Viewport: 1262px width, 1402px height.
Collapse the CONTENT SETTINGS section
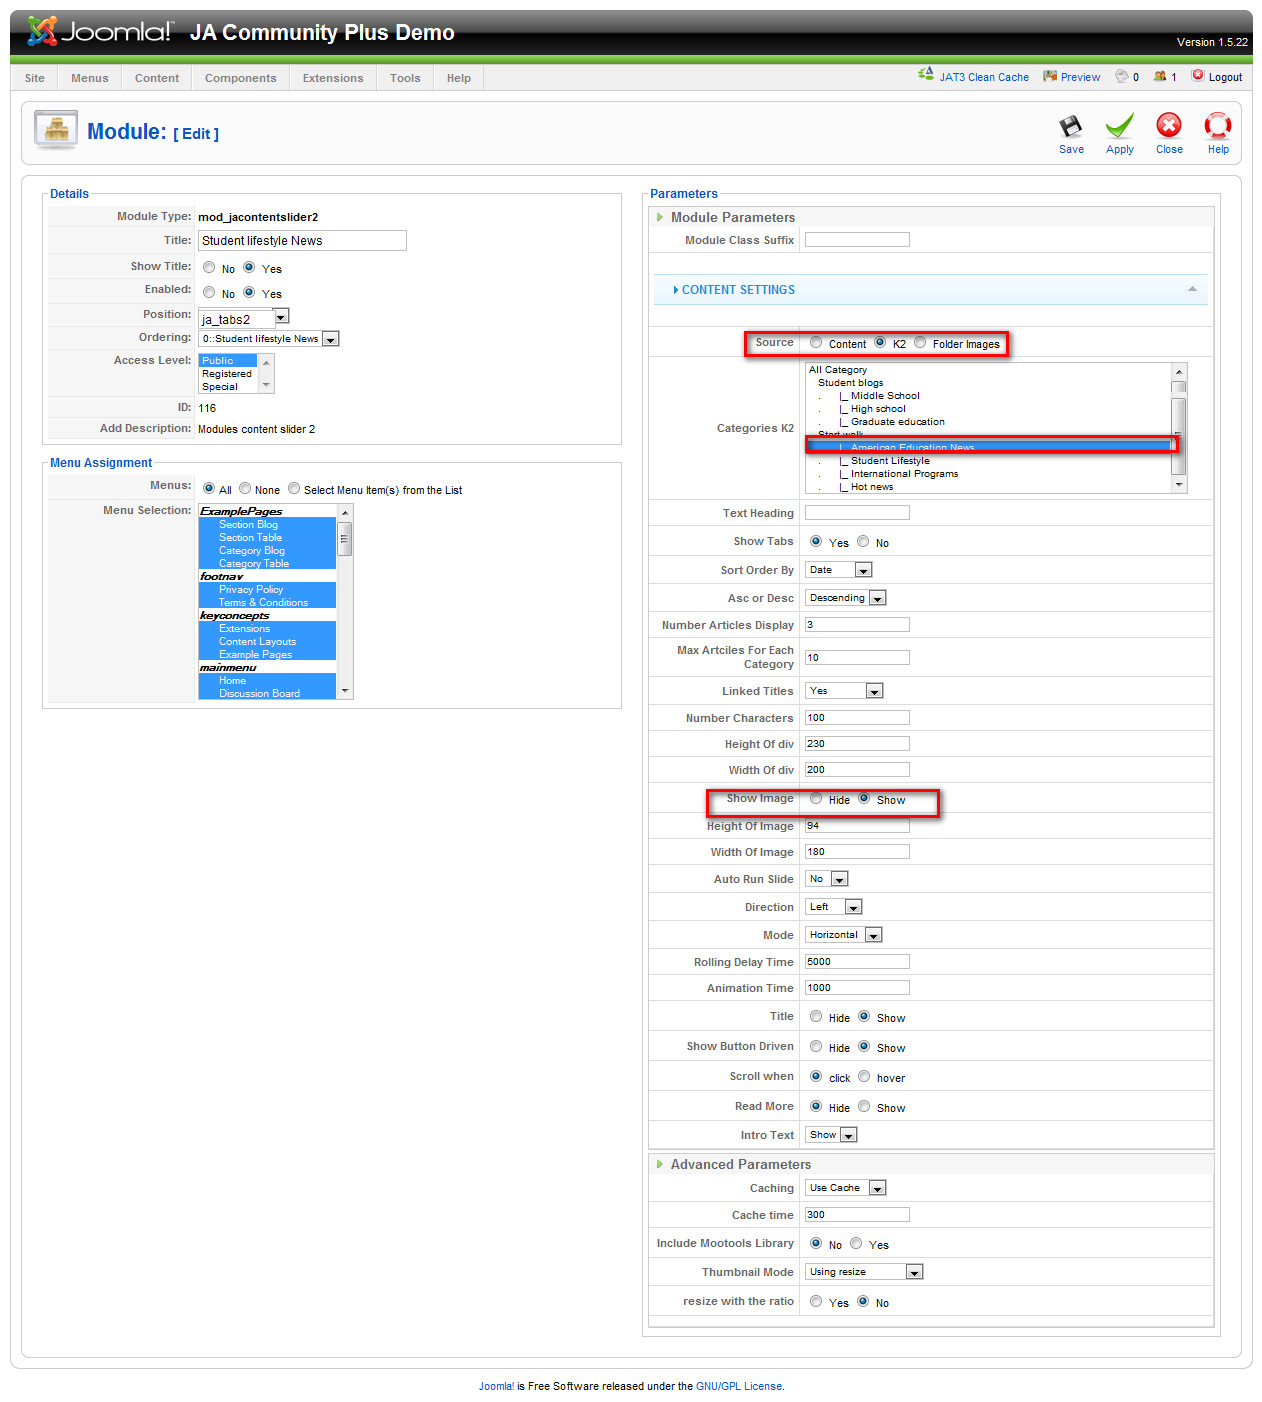coord(1192,290)
